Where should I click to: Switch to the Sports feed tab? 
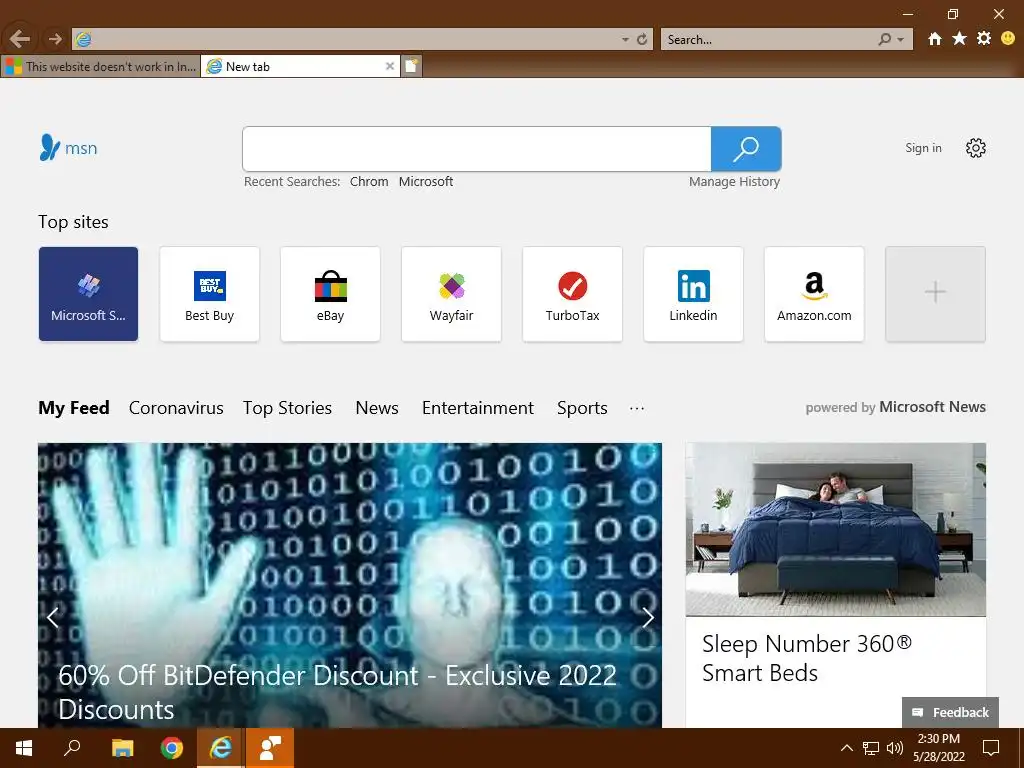pos(582,408)
